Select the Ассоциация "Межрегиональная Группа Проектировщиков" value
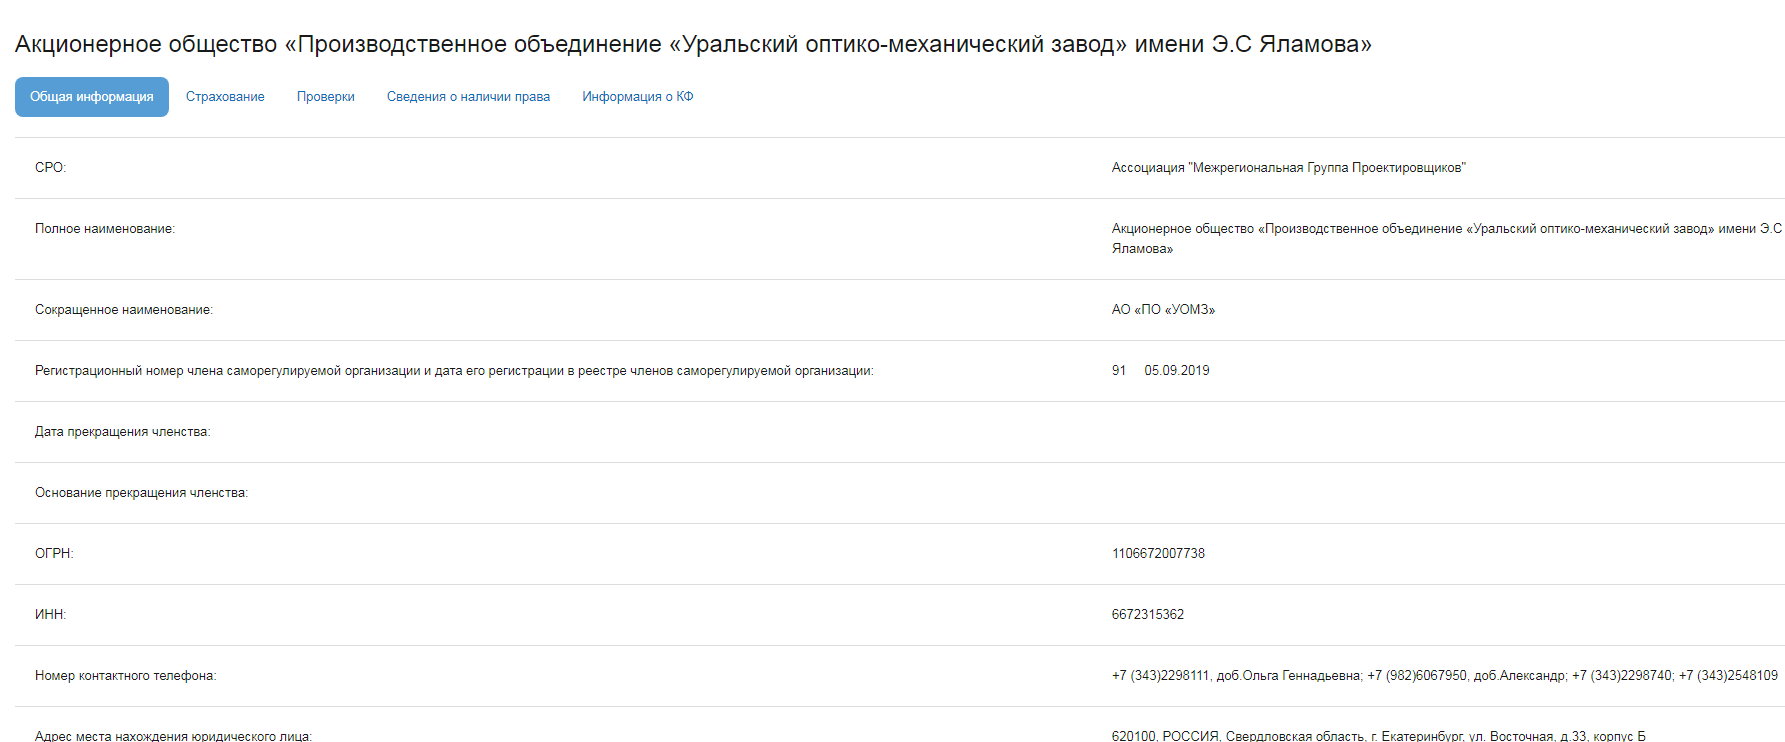The image size is (1785, 742). click(x=1288, y=168)
